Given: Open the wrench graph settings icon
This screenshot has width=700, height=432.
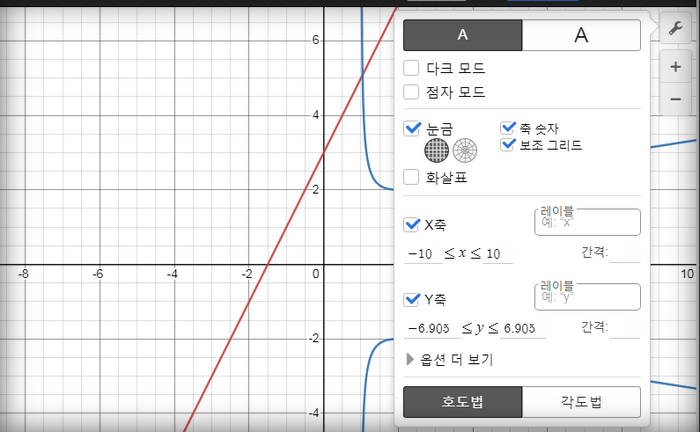Looking at the screenshot, I should coord(675,28).
